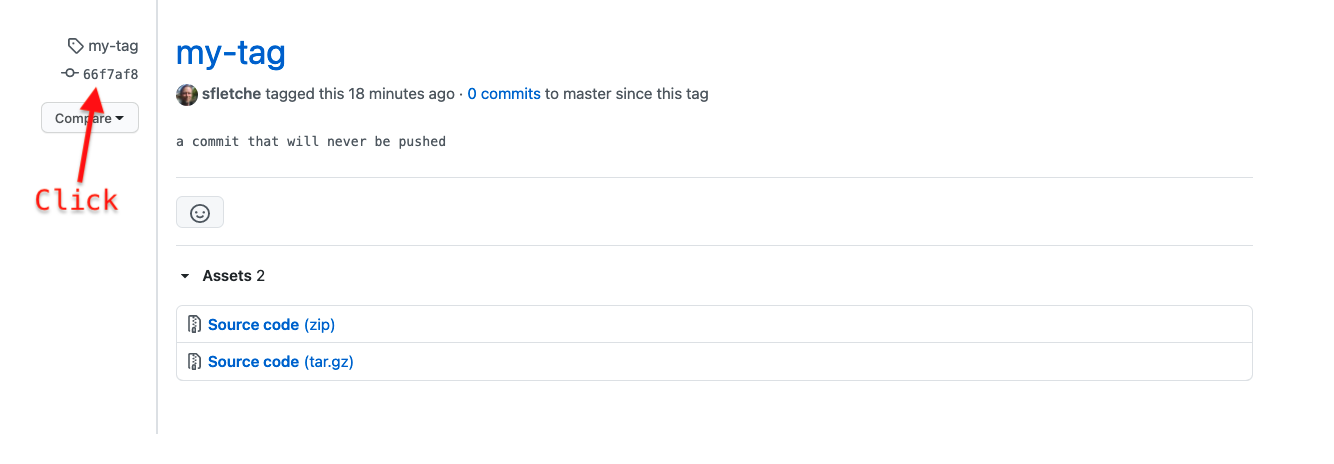The image size is (1334, 464).
Task: Click the my-tag label in sidebar
Action: click(x=113, y=46)
